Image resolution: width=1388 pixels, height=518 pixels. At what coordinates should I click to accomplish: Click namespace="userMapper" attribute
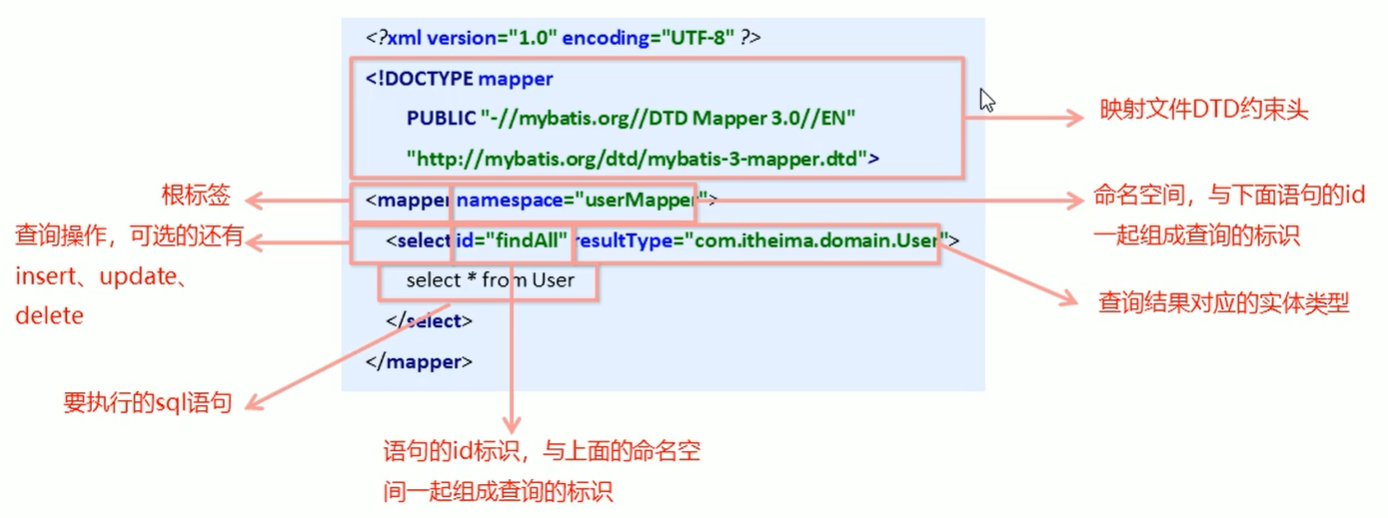[x=582, y=199]
